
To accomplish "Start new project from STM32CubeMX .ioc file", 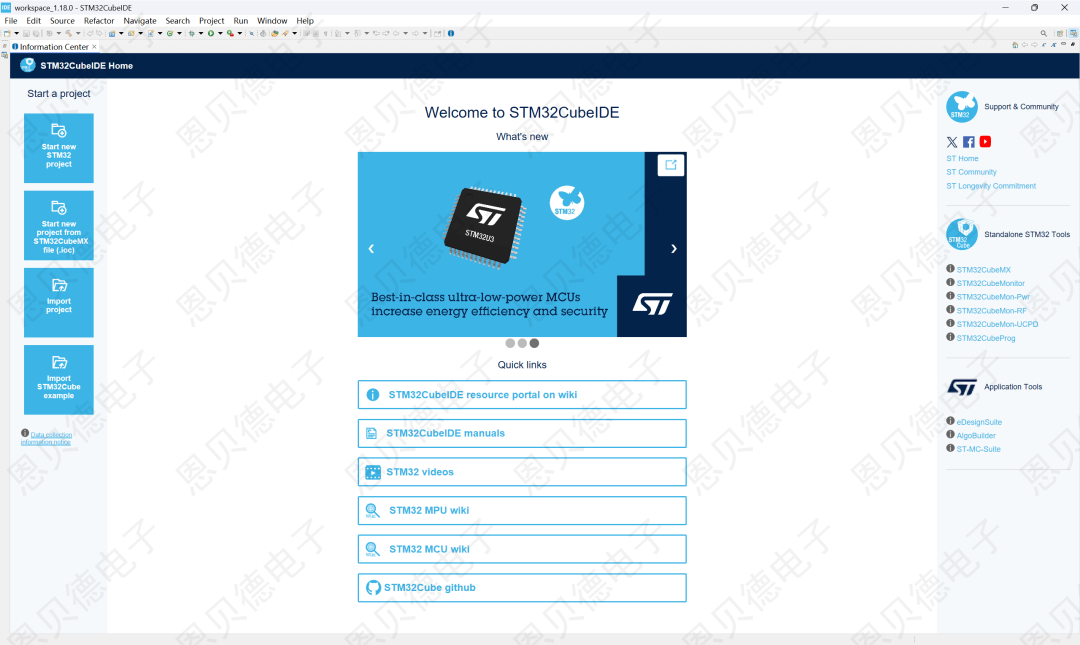I will pos(59,225).
